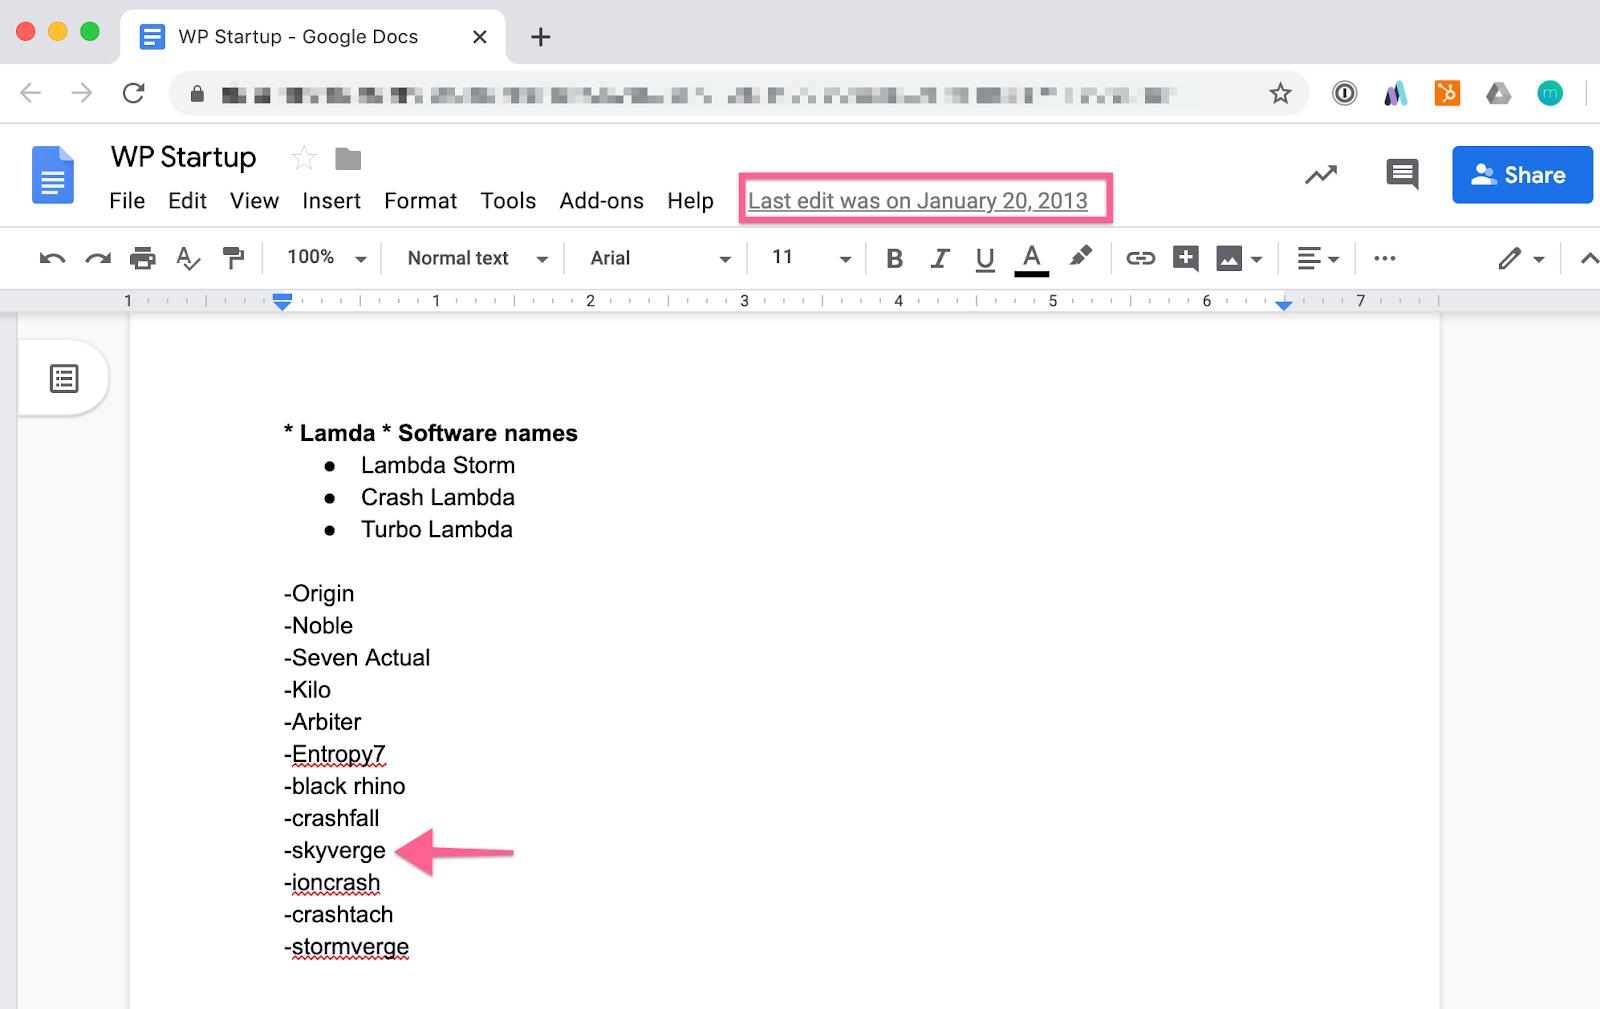Hide the menus with chevron arrow
The height and width of the screenshot is (1009, 1600).
pyautogui.click(x=1589, y=259)
